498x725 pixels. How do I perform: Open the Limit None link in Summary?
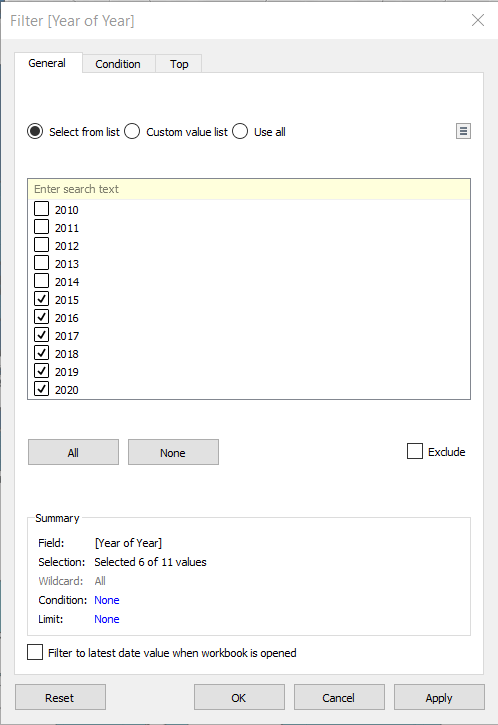(x=107, y=619)
